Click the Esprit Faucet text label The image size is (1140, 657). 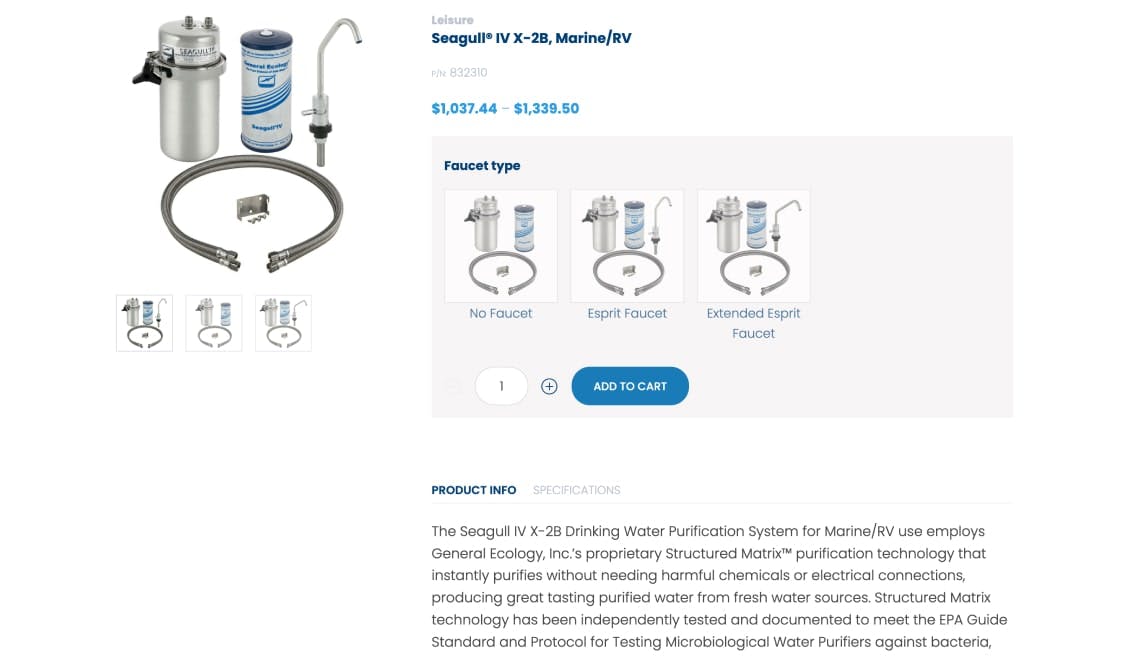coord(627,313)
